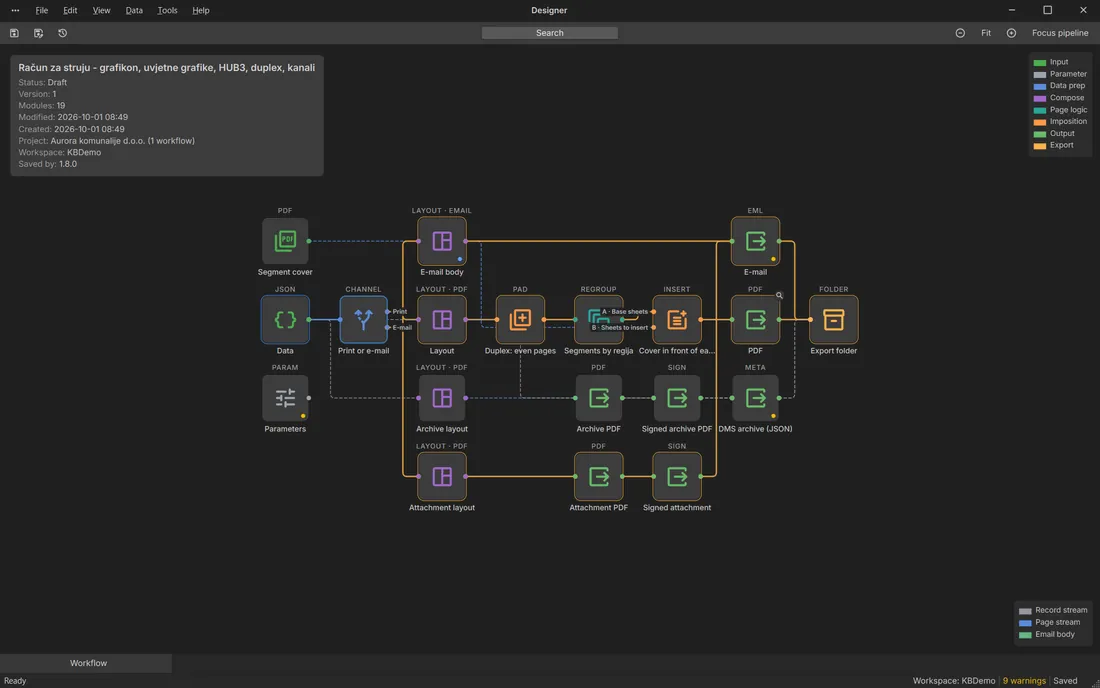Select the Archive layout node
Image resolution: width=1100 pixels, height=688 pixels.
[x=442, y=398]
